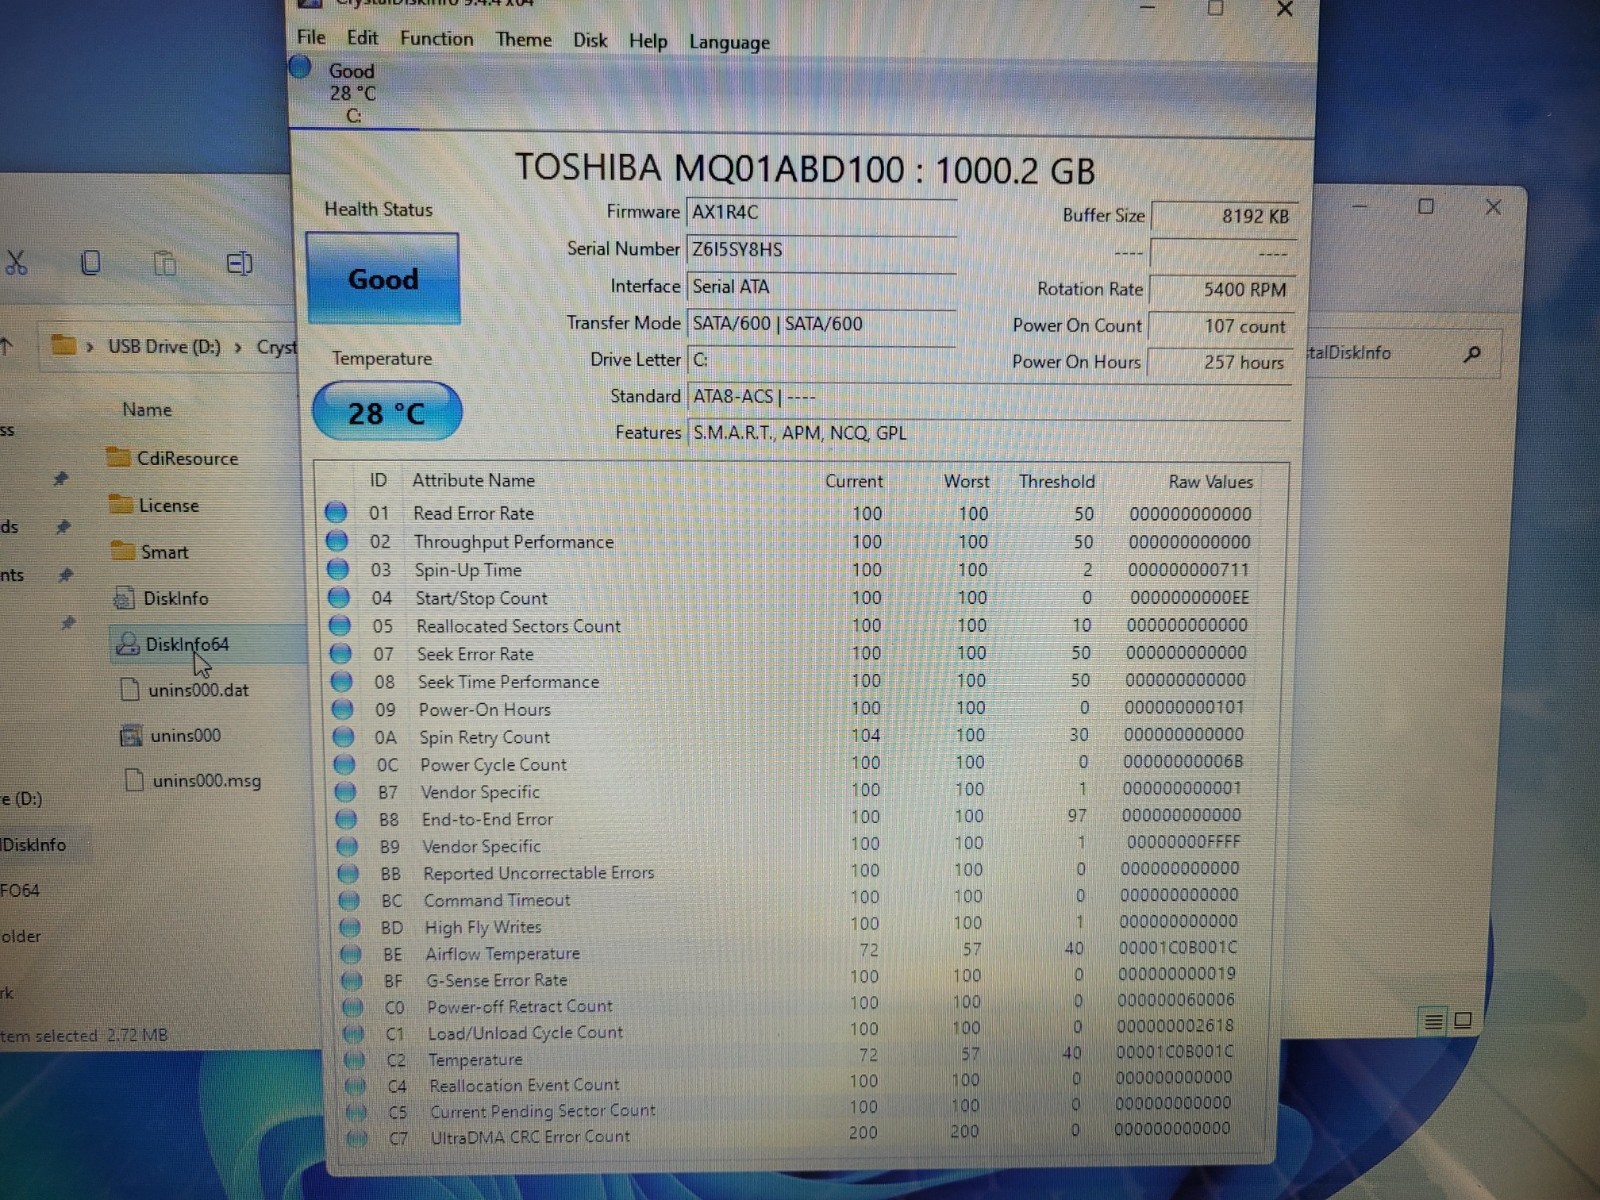Screen dimensions: 1600x1200
Task: Click the status icon for Seek Error Rate
Action: pyautogui.click(x=341, y=653)
